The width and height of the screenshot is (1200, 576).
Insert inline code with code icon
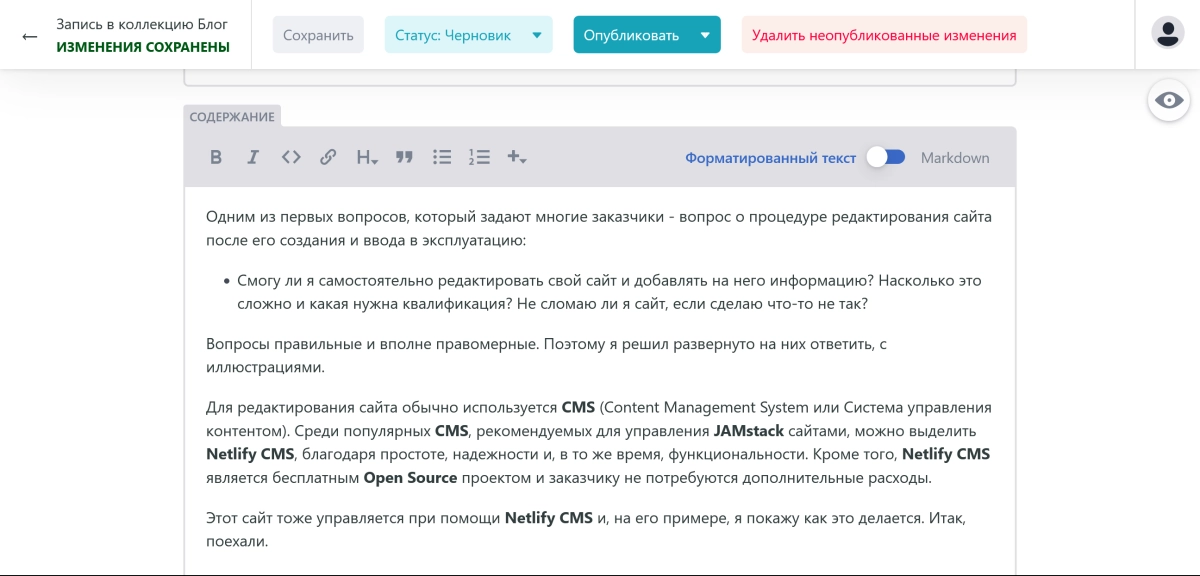(x=291, y=157)
